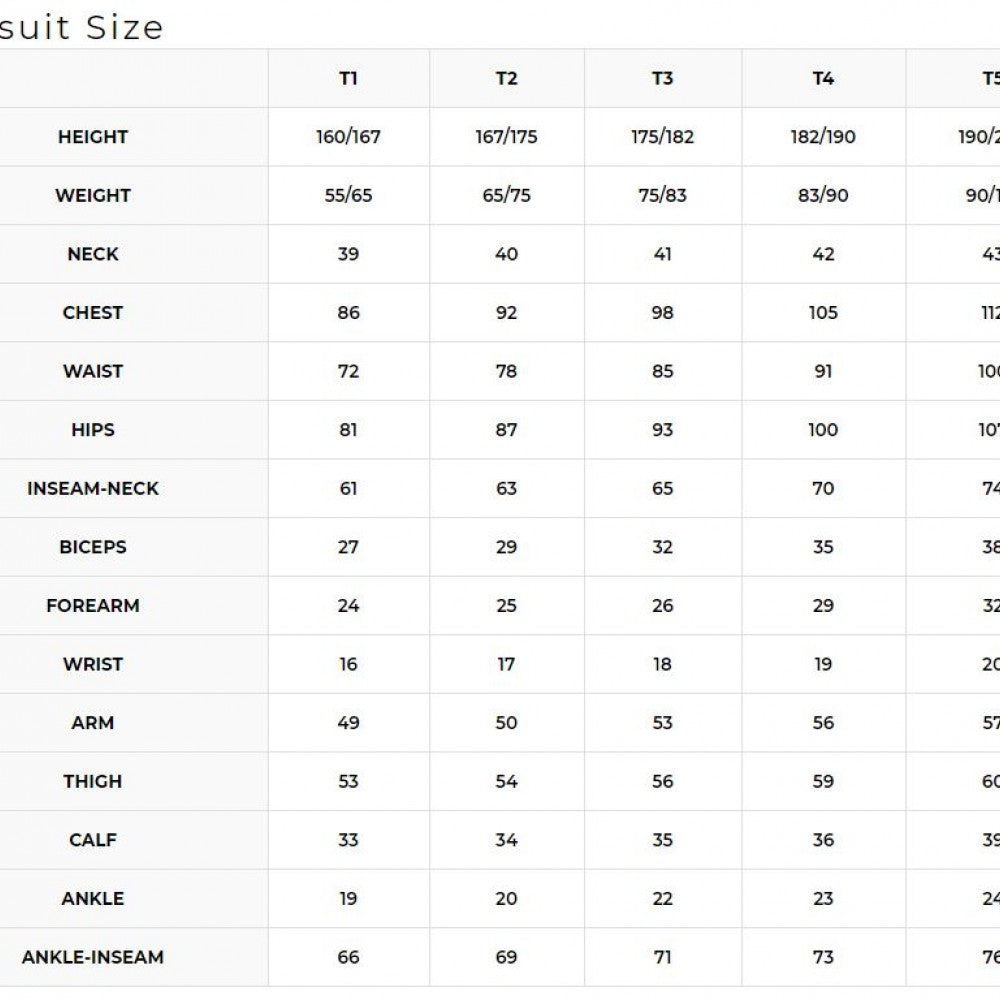This screenshot has height=1000, width=1000.
Task: Select the T4 column header
Action: (x=823, y=78)
